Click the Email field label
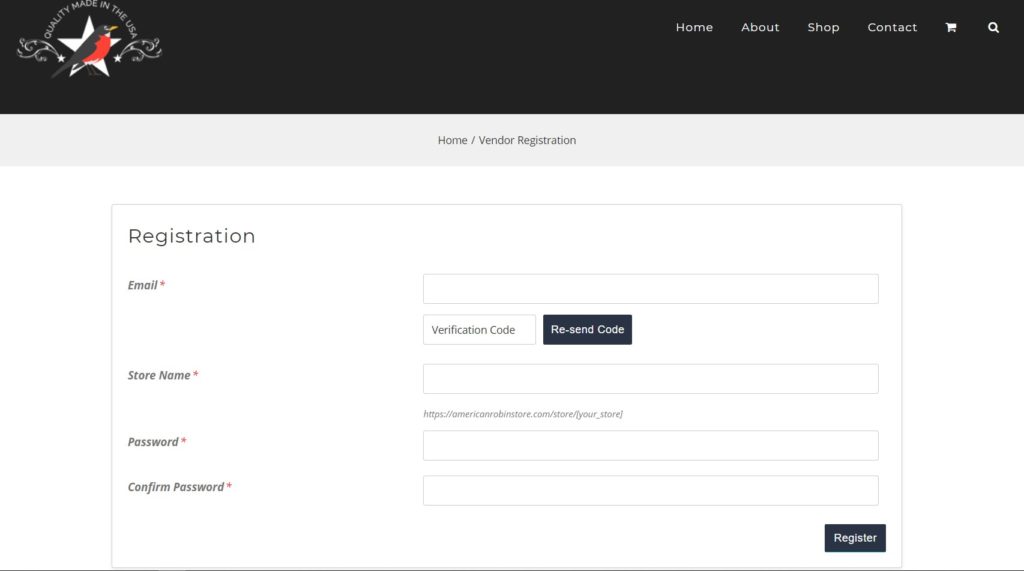The height and width of the screenshot is (571, 1024). click(x=143, y=285)
